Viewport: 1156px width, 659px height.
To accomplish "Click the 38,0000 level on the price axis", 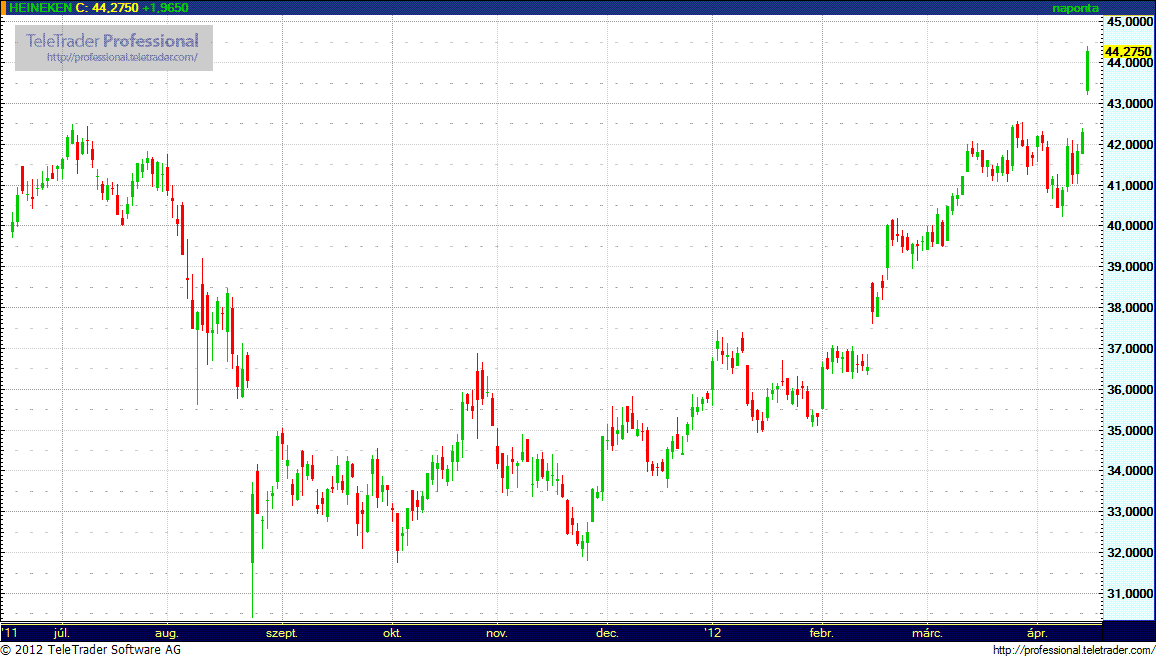I will tap(1129, 308).
